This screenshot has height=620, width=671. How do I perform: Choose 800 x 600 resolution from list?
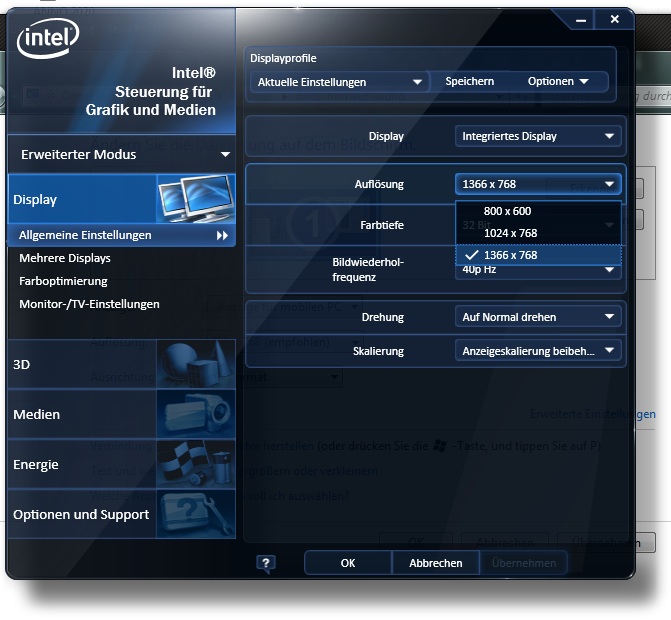click(x=538, y=211)
